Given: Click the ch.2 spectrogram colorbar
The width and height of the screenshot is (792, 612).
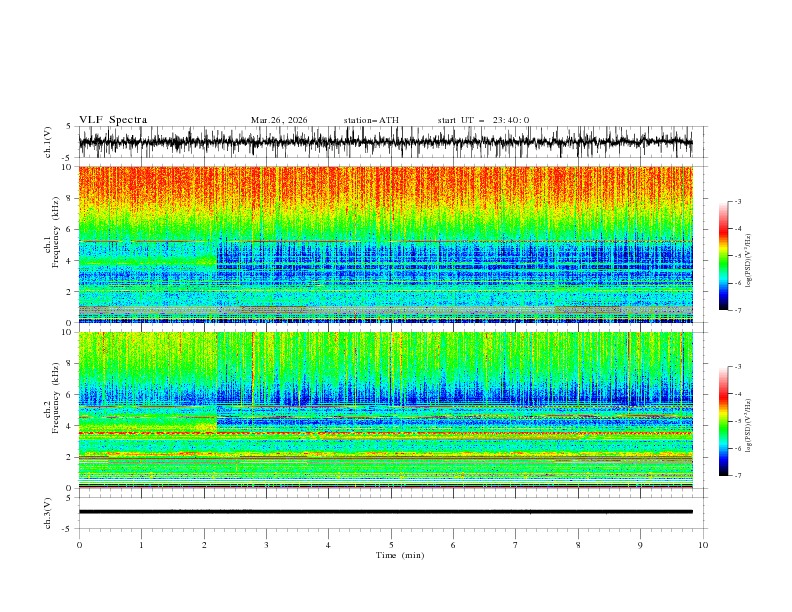Looking at the screenshot, I should tap(724, 421).
